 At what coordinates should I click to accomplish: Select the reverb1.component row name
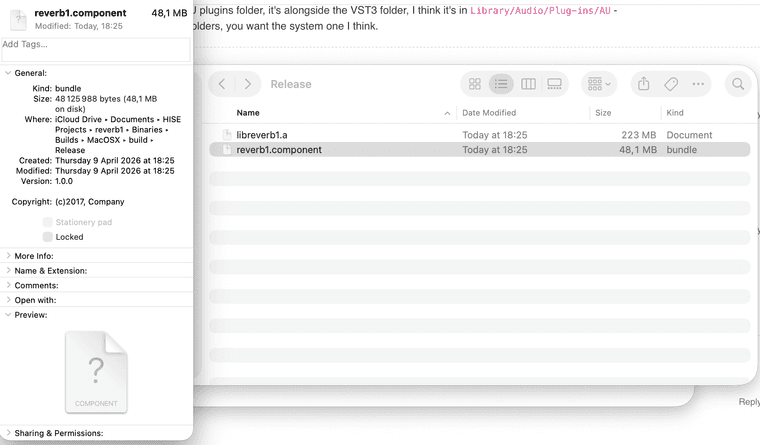point(279,150)
